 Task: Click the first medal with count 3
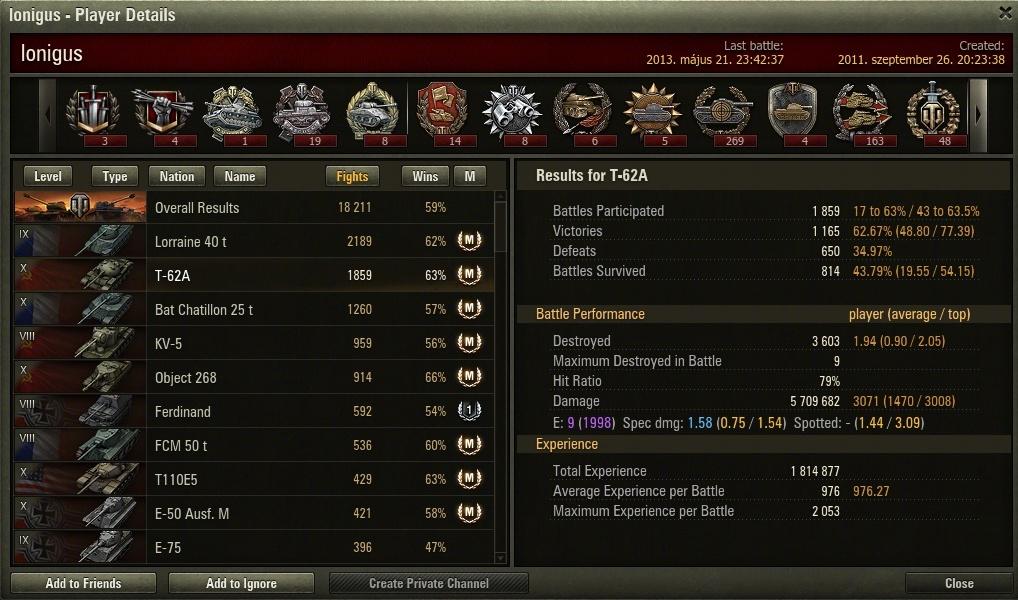click(x=93, y=114)
